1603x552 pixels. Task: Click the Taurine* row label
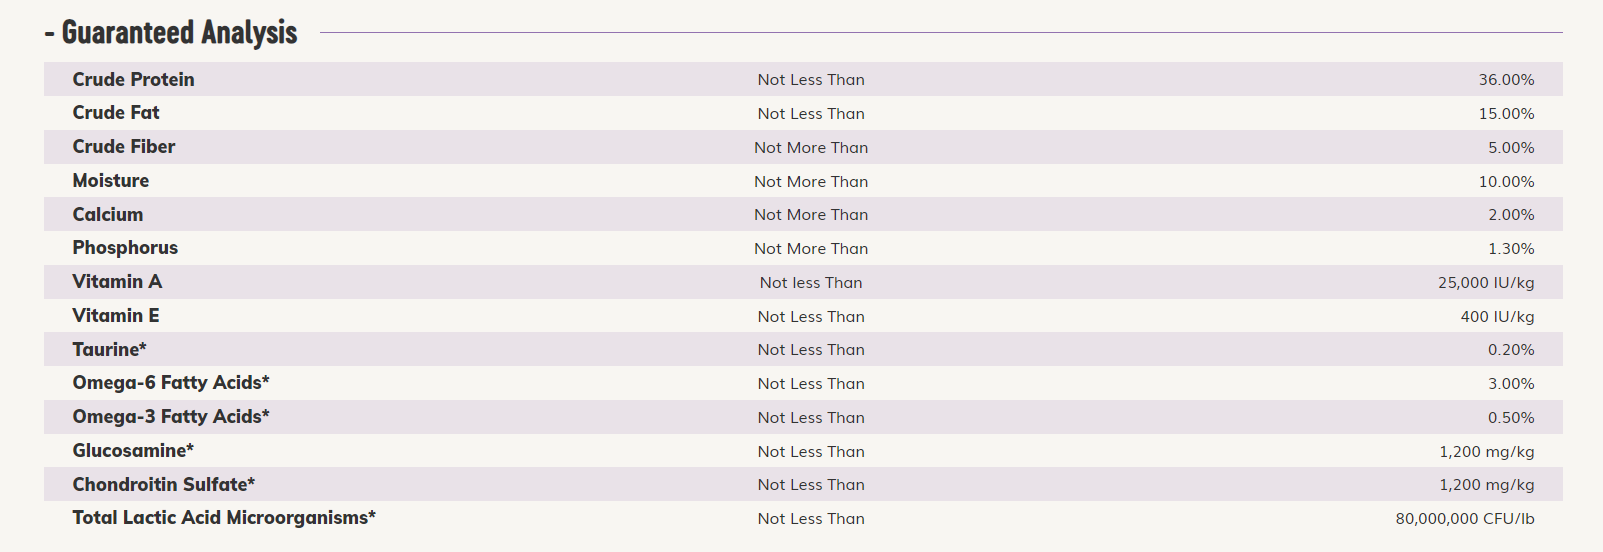(110, 349)
